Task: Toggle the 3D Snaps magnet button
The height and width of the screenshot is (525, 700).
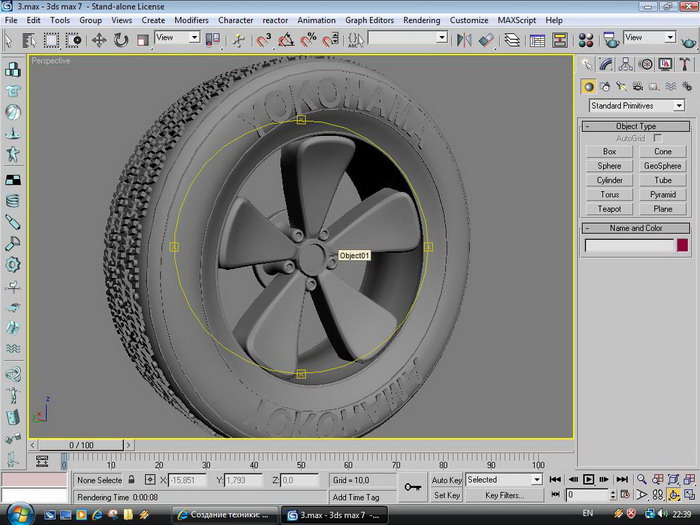Action: (x=264, y=40)
